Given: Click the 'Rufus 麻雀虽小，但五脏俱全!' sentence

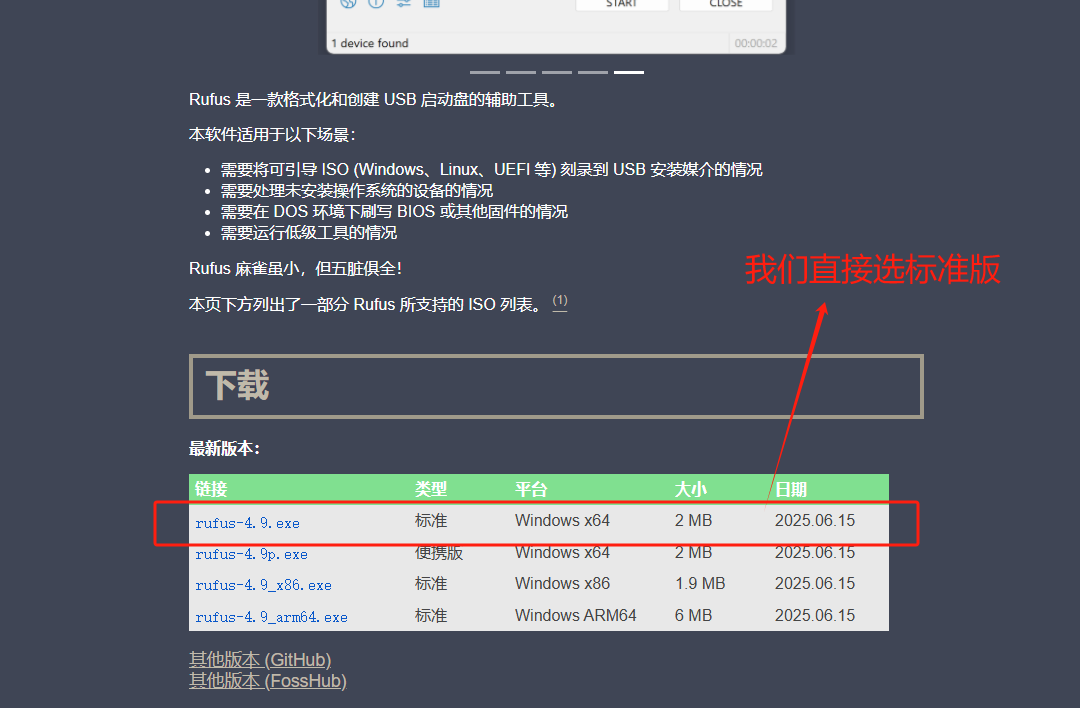Looking at the screenshot, I should 295,268.
